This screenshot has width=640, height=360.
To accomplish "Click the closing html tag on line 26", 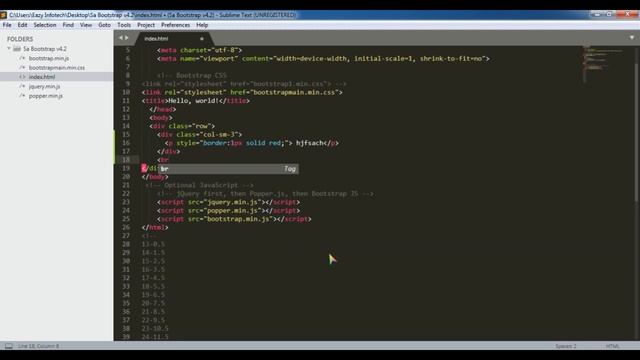I will (155, 227).
